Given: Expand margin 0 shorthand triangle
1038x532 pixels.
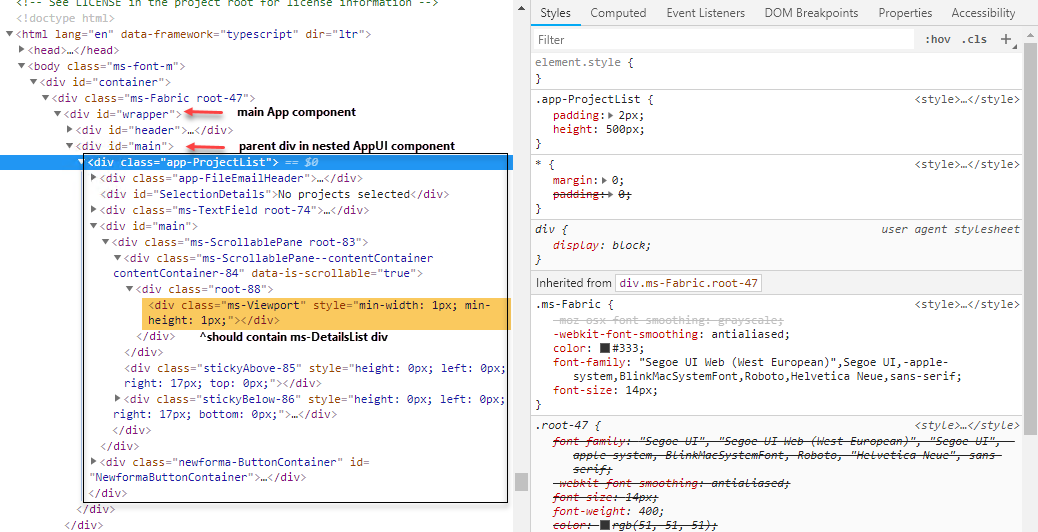Looking at the screenshot, I should pos(606,180).
